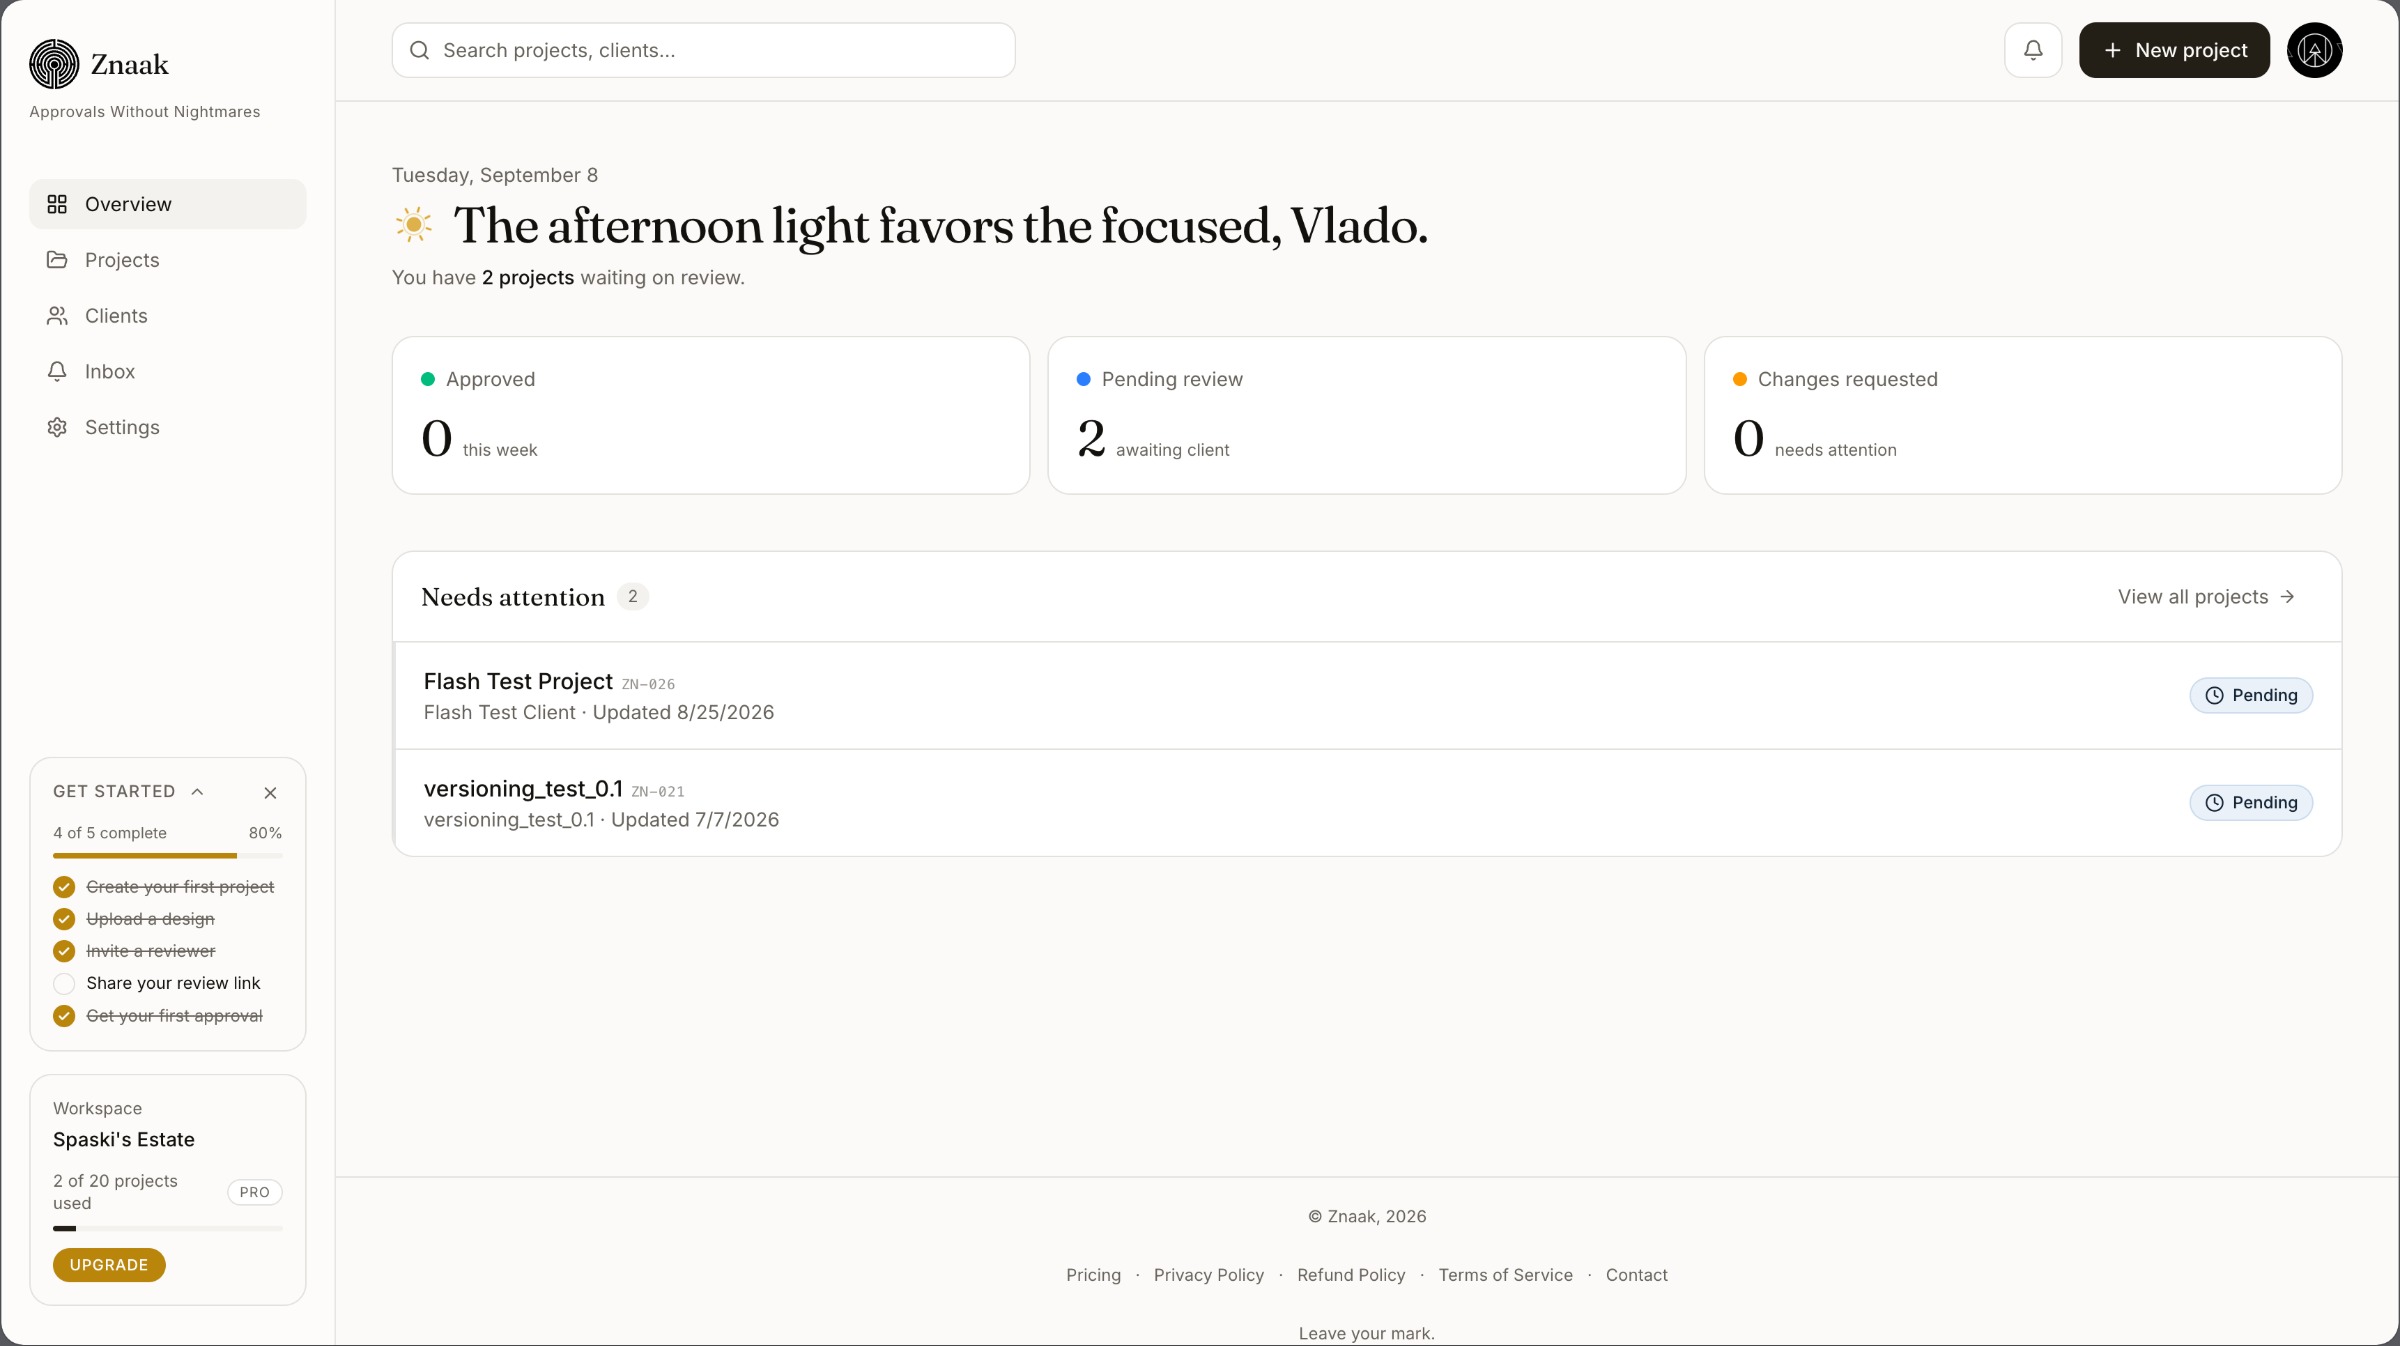This screenshot has height=1346, width=2400.
Task: Click the Settings gear icon
Action: pos(57,428)
